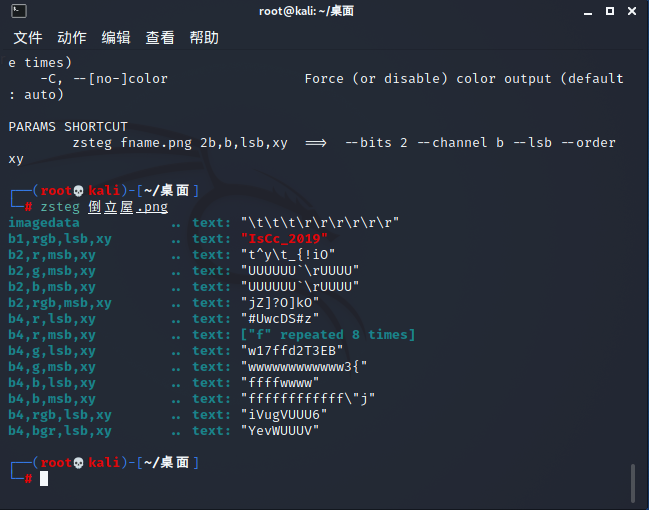Click the terminal scrollbar thumb
This screenshot has height=510, width=649.
pos(632,483)
